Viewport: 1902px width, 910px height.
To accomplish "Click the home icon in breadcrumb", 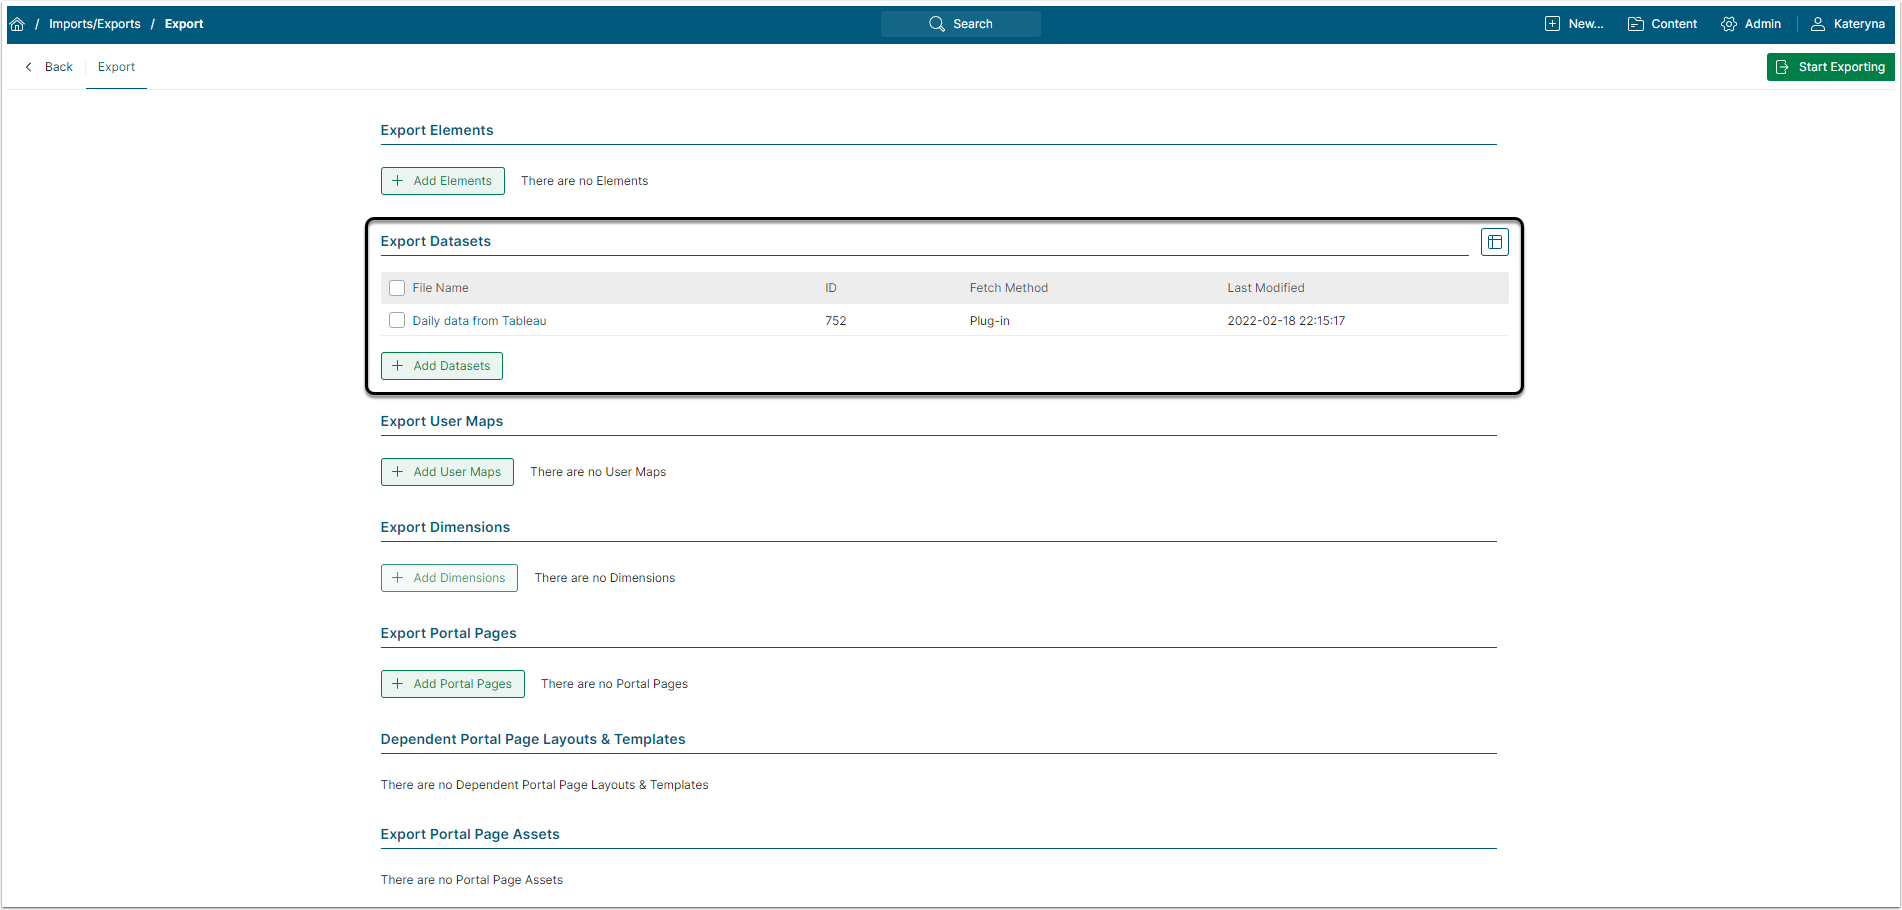I will (x=17, y=24).
